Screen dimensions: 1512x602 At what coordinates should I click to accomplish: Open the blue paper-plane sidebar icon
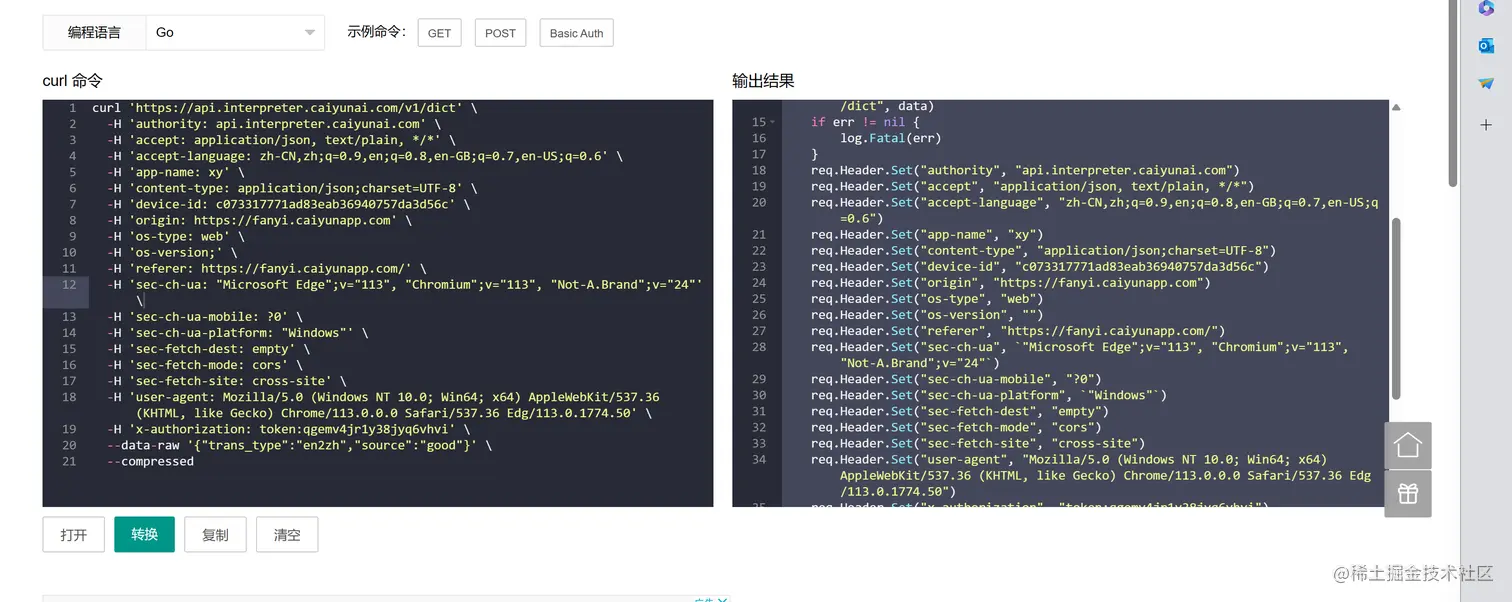click(1486, 84)
